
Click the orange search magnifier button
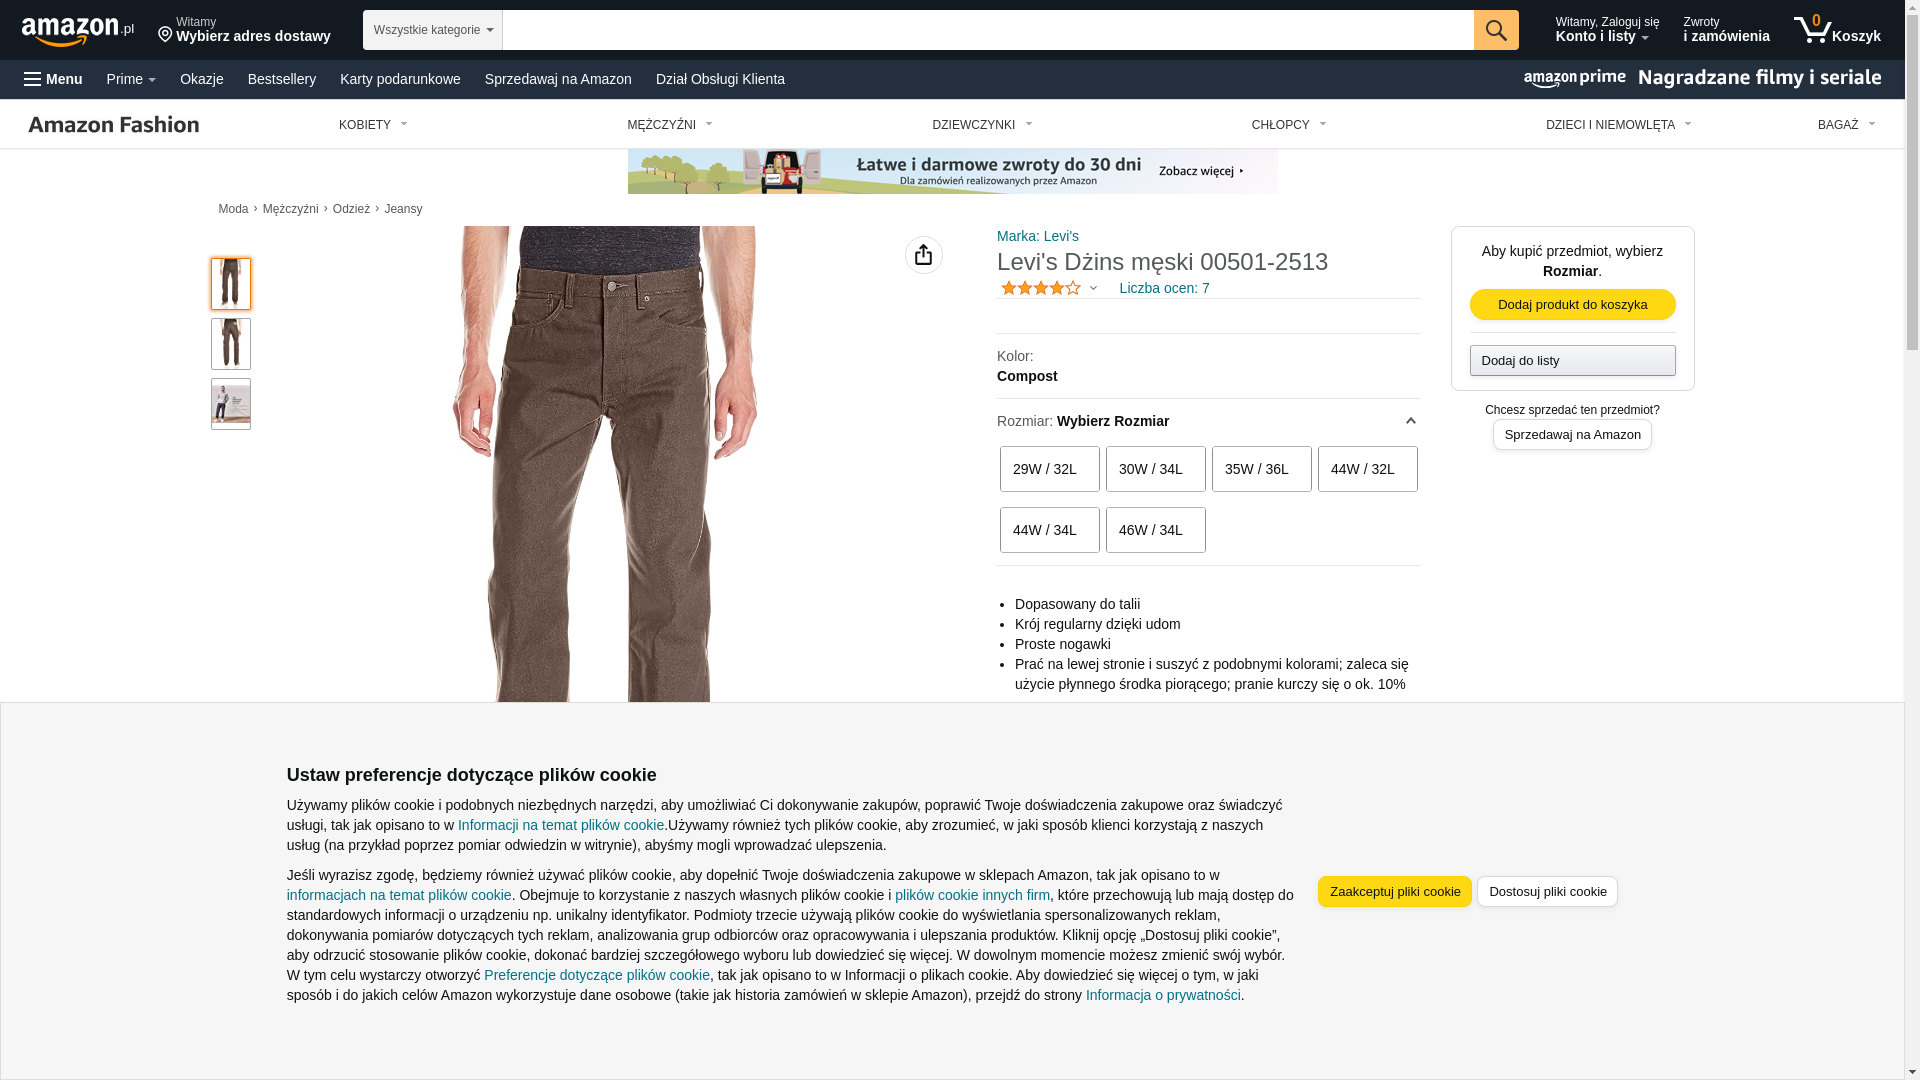[x=1496, y=30]
